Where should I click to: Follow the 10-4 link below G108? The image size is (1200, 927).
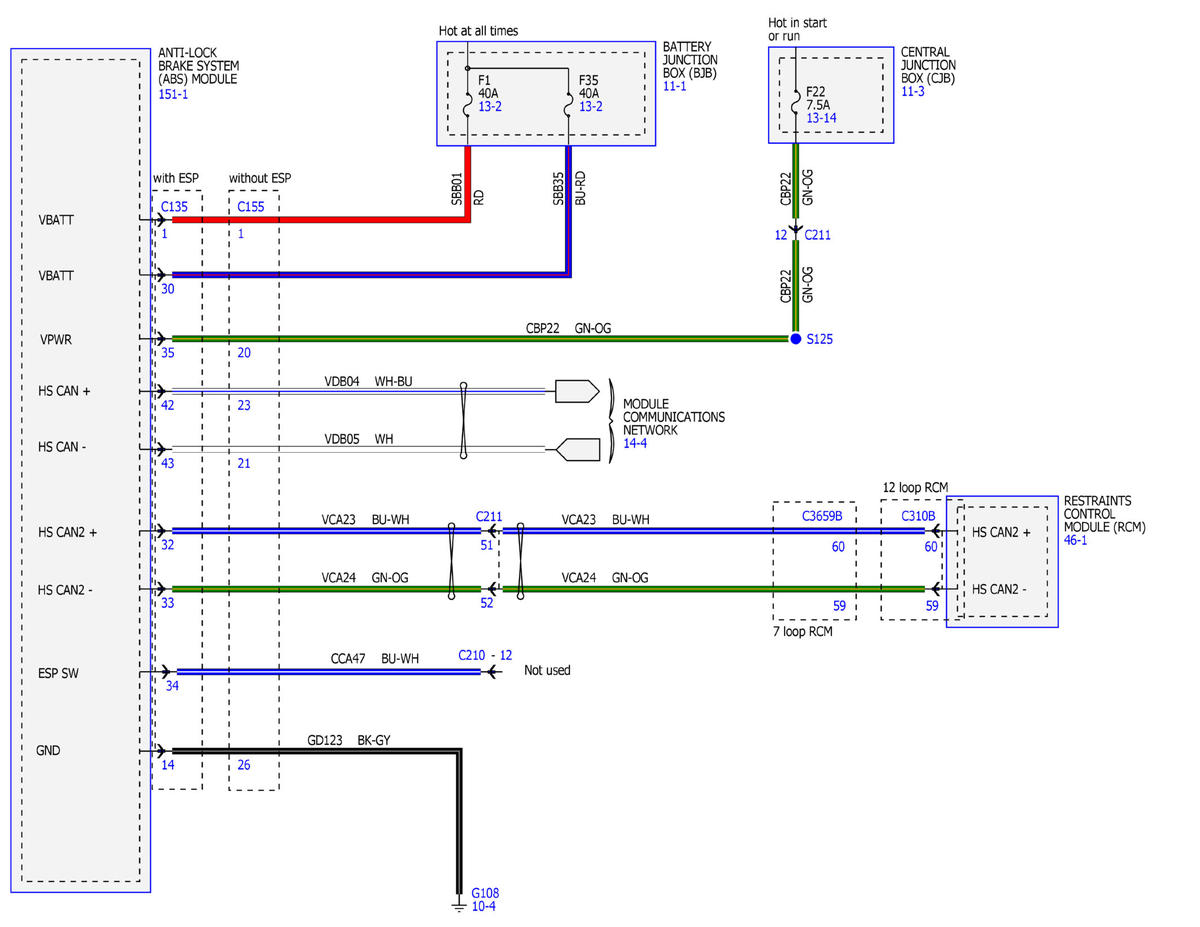pos(483,907)
